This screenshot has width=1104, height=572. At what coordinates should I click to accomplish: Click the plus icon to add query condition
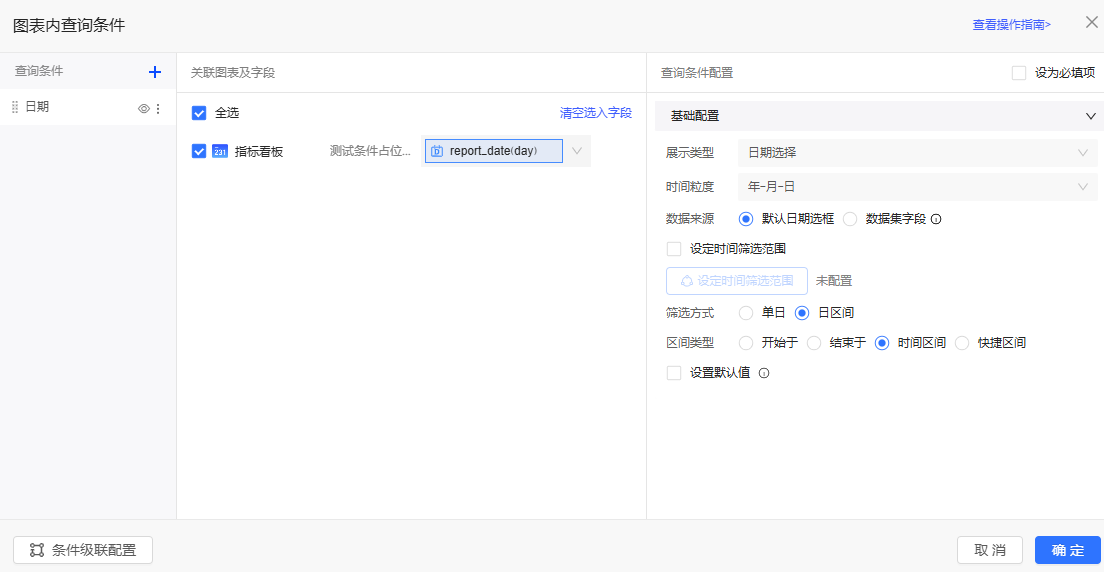pos(155,72)
